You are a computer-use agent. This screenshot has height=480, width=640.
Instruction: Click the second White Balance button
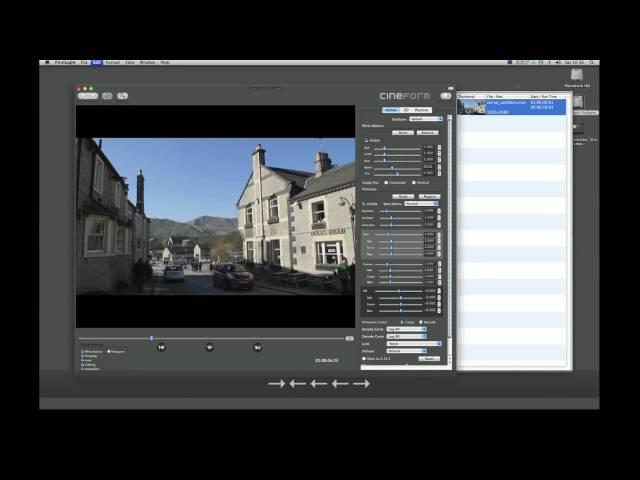click(427, 133)
